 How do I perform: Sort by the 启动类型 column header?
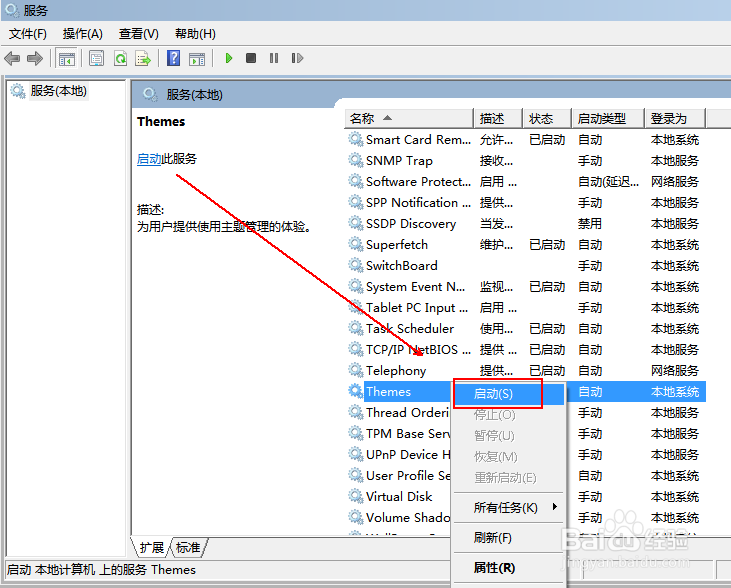click(x=608, y=118)
